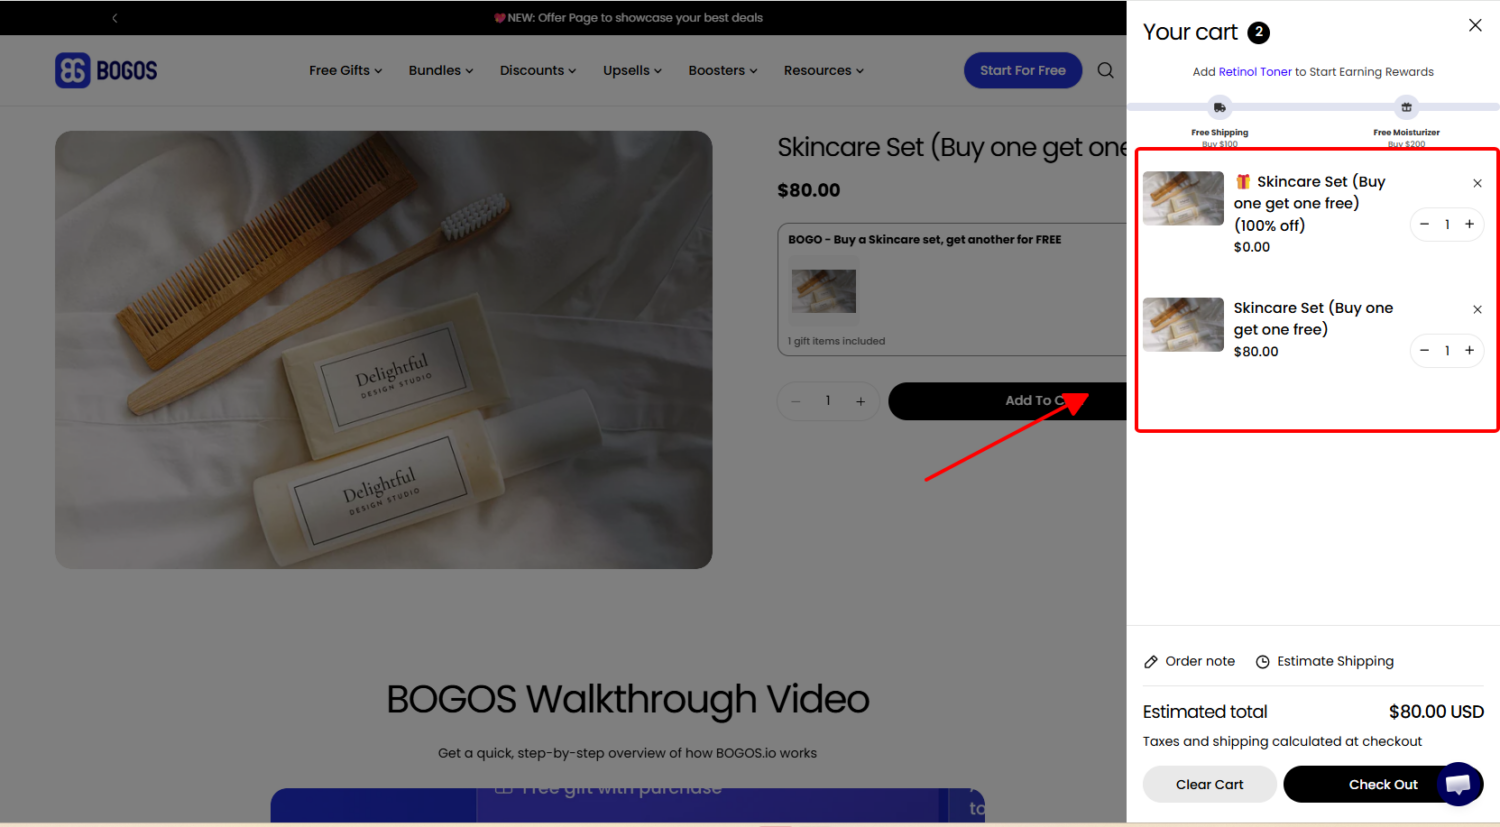This screenshot has height=827, width=1500.
Task: Open Estimate Shipping clock icon
Action: 1262,661
